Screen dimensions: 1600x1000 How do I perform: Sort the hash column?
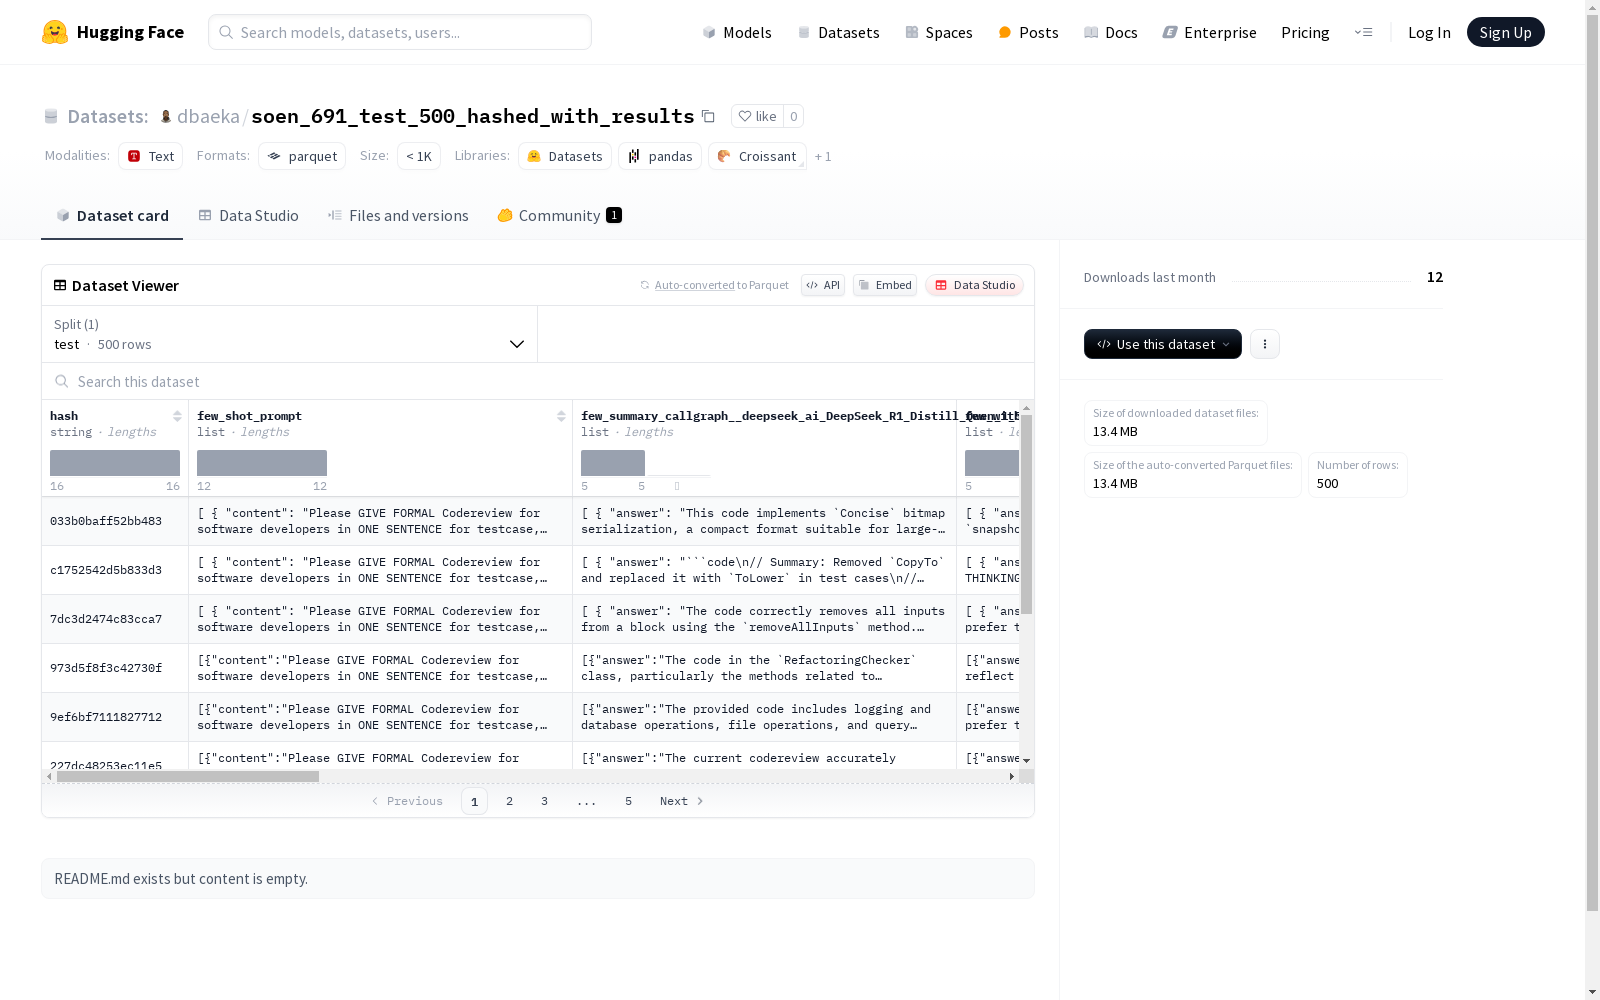[177, 416]
